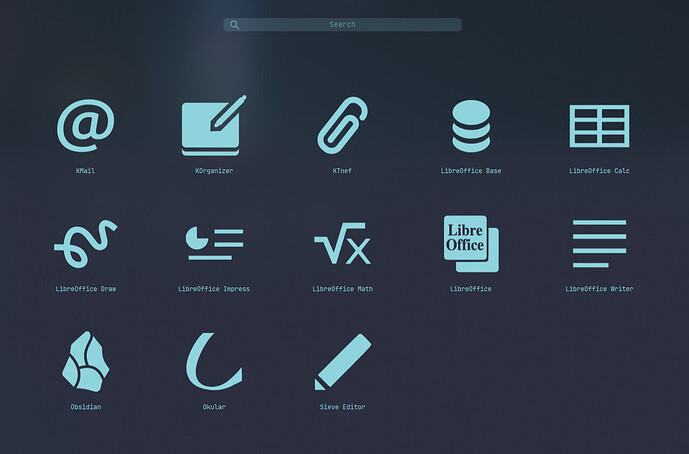
Task: Launch LibreOffice Writer text lines icon
Action: coord(599,244)
